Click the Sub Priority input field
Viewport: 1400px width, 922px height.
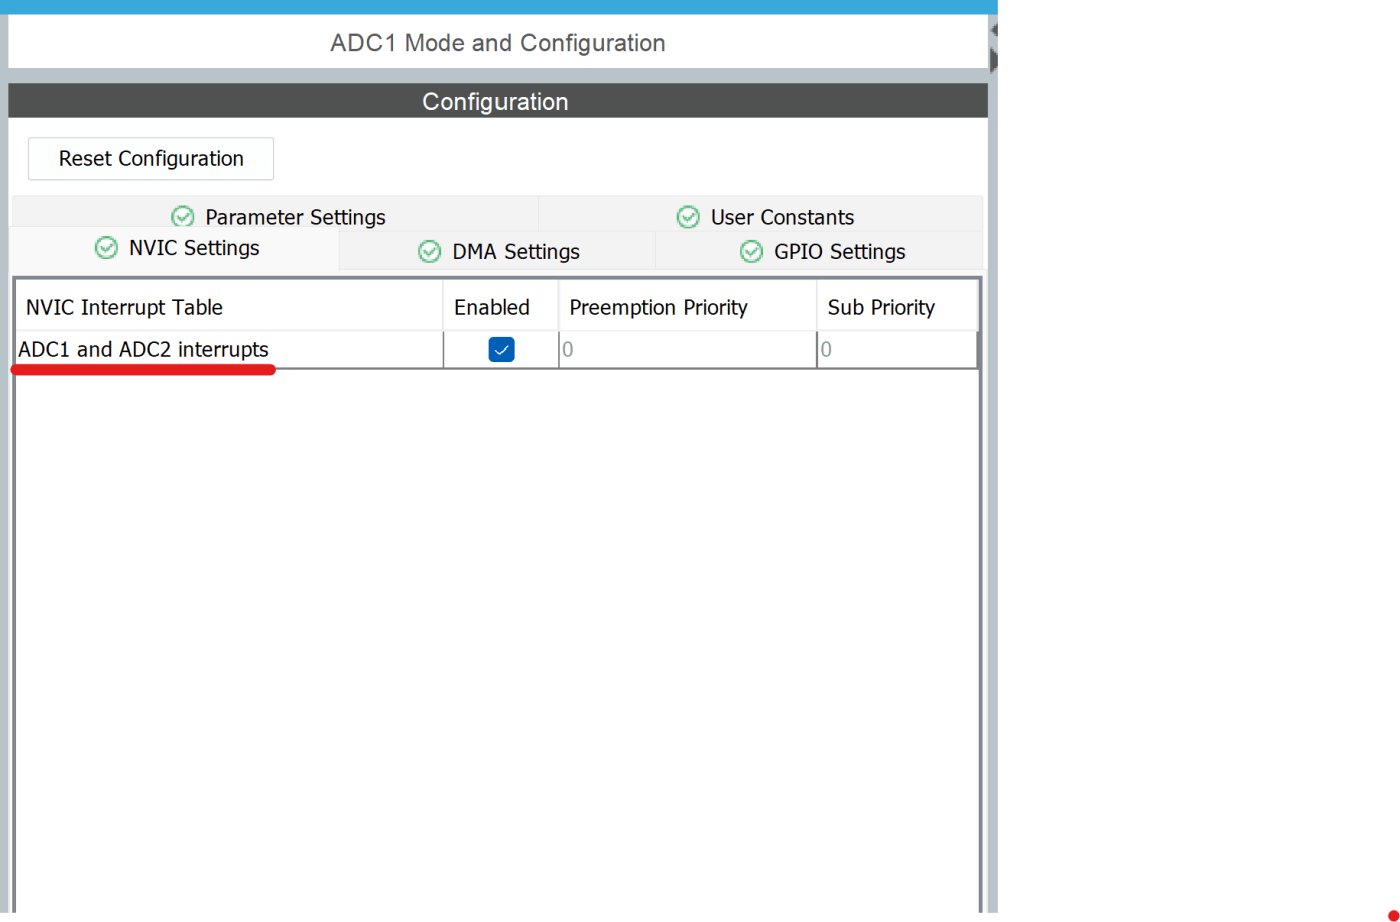[x=897, y=349]
